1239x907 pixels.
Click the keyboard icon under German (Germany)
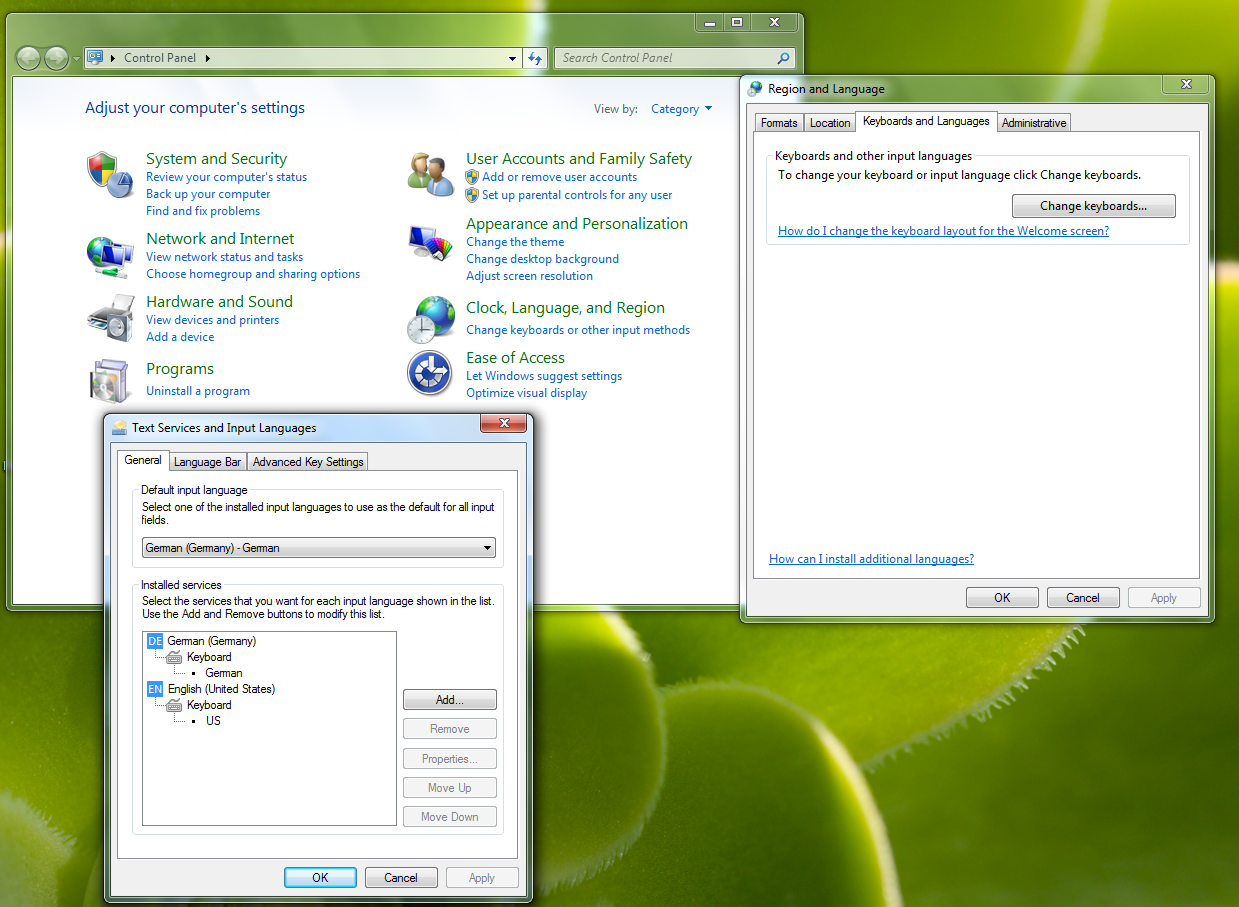174,657
